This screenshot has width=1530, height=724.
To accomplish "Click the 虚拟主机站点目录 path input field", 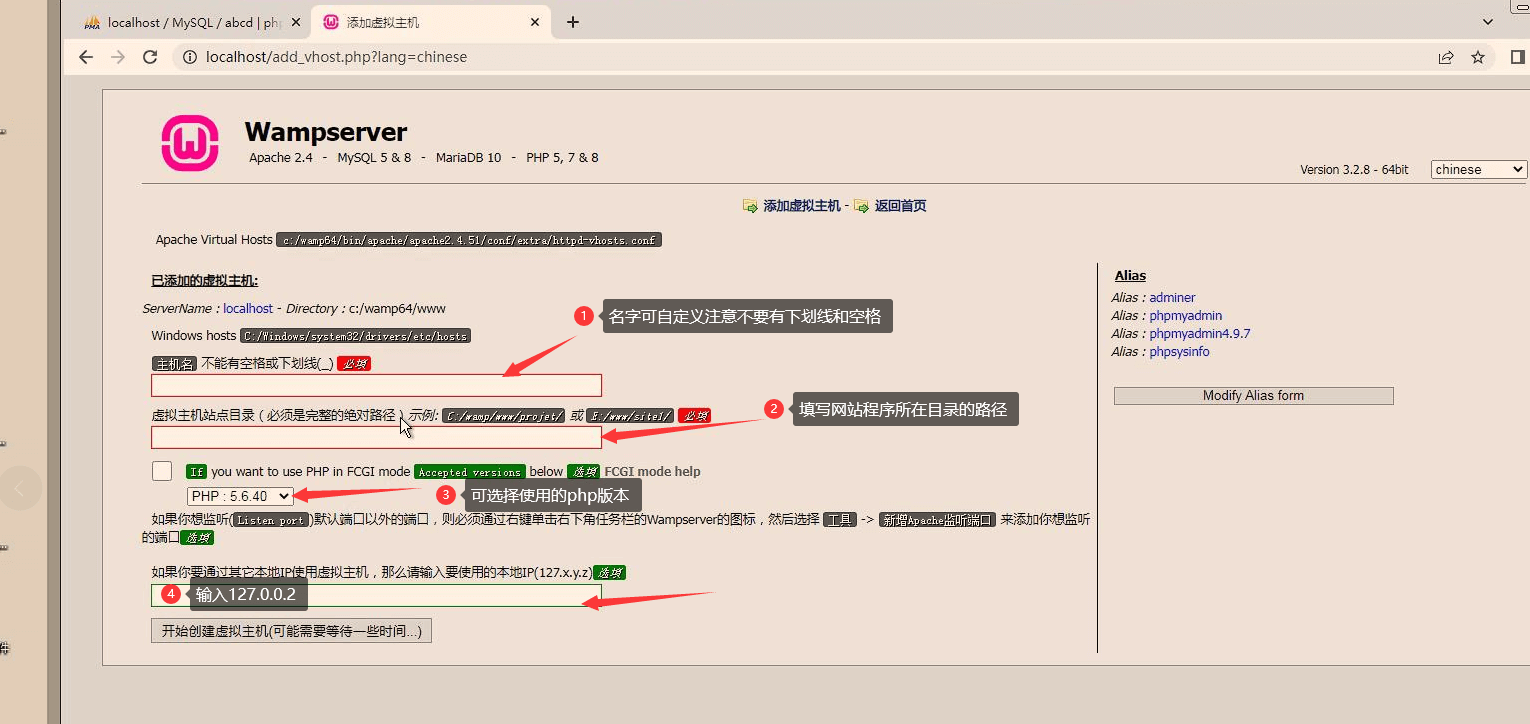I will (x=376, y=437).
